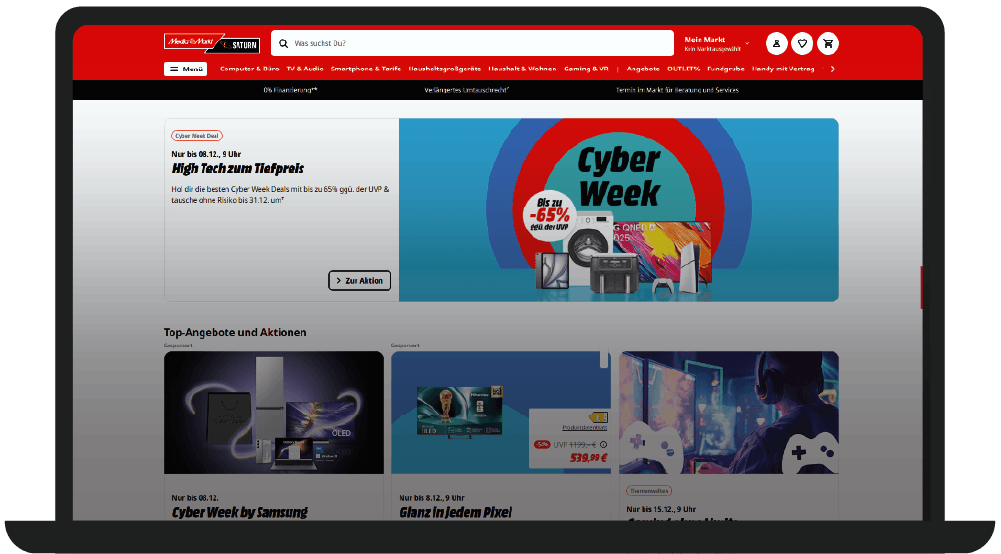Click the 'Glanz in jedem Pixel' title

pos(455,512)
